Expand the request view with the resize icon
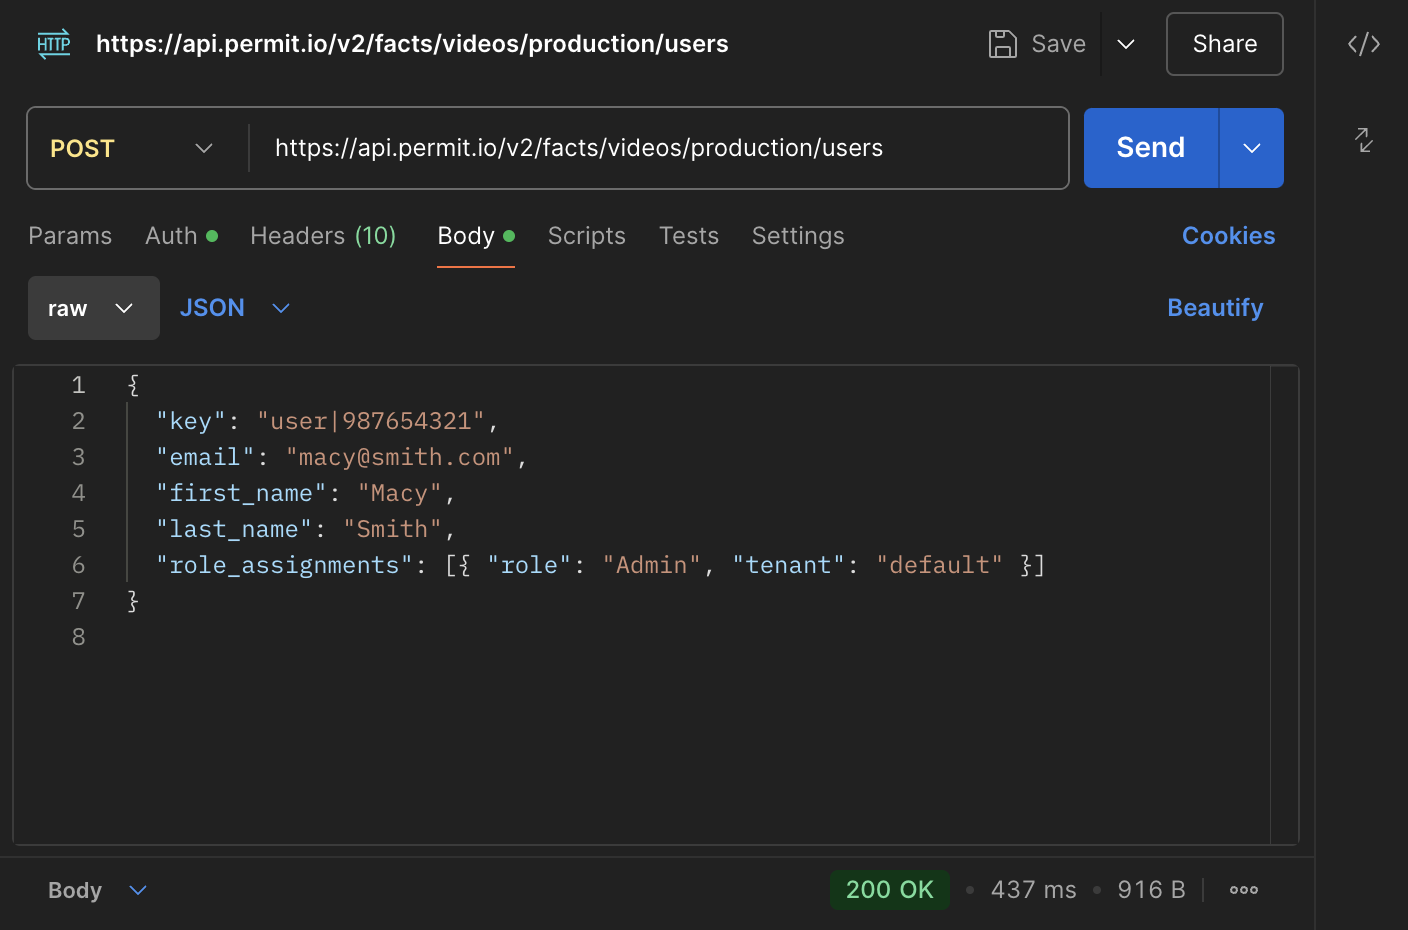1408x930 pixels. [x=1363, y=141]
